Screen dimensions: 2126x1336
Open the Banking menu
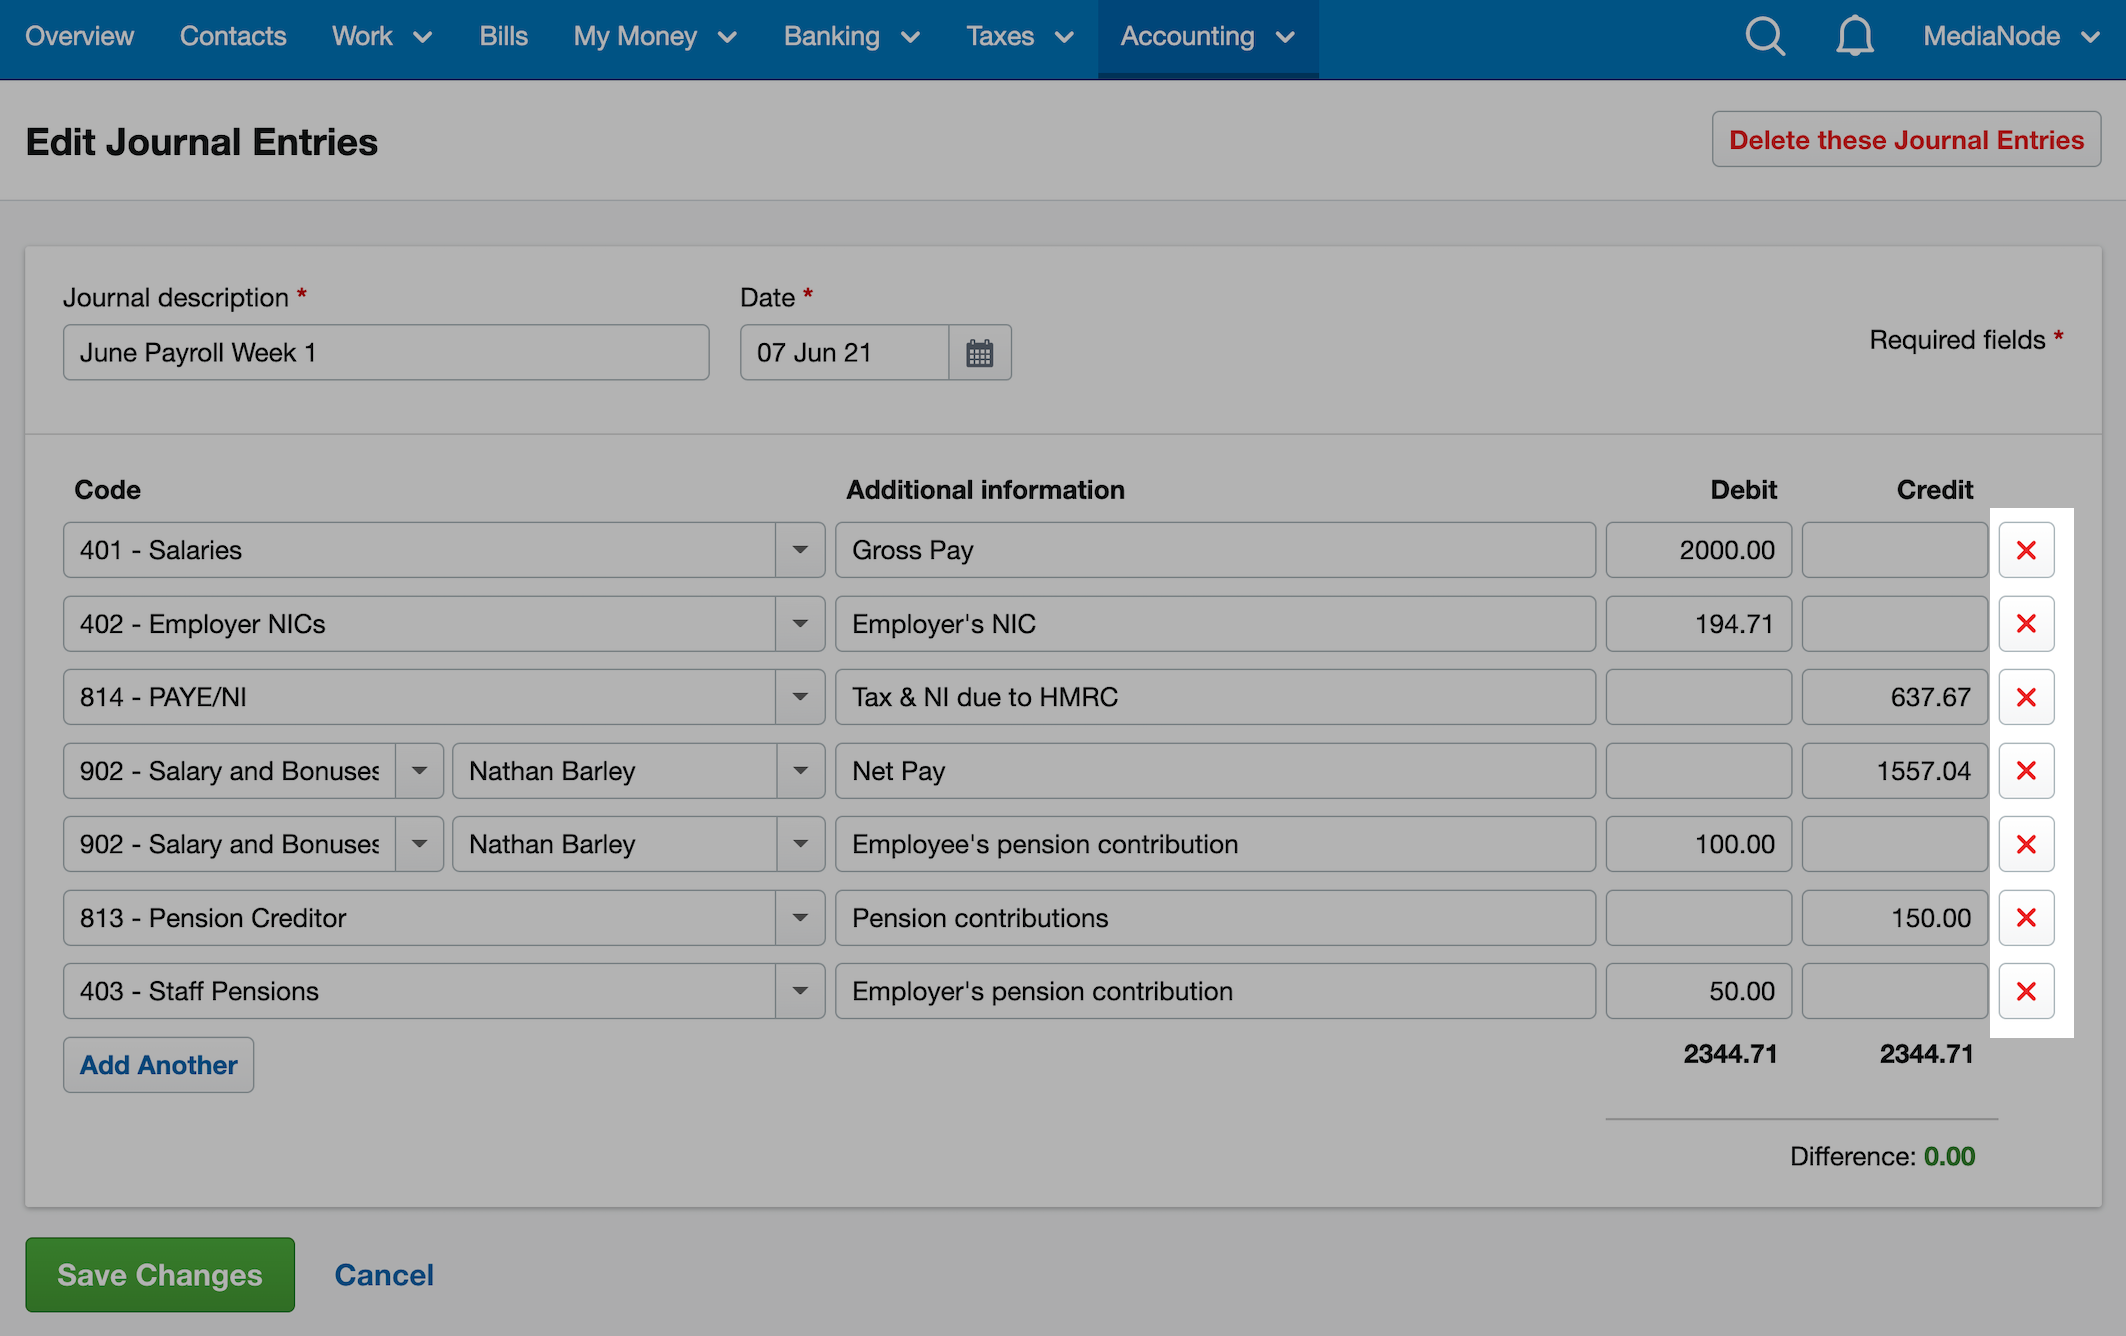coord(851,37)
